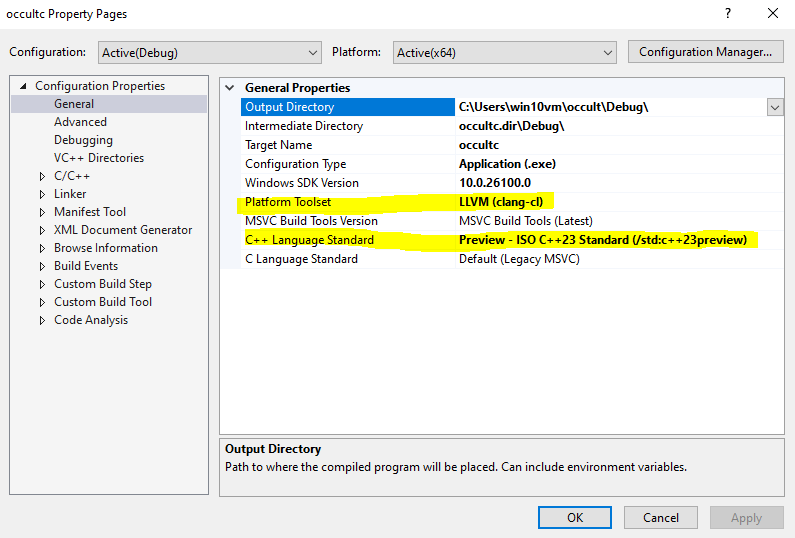Expand the Code Analysis node

click(42, 320)
